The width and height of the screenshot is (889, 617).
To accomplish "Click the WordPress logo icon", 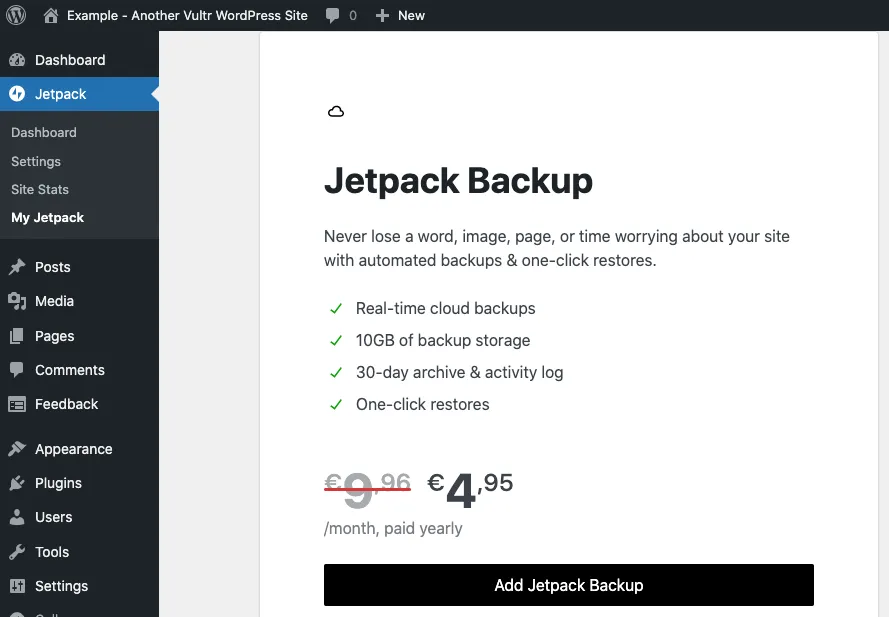I will pos(16,15).
